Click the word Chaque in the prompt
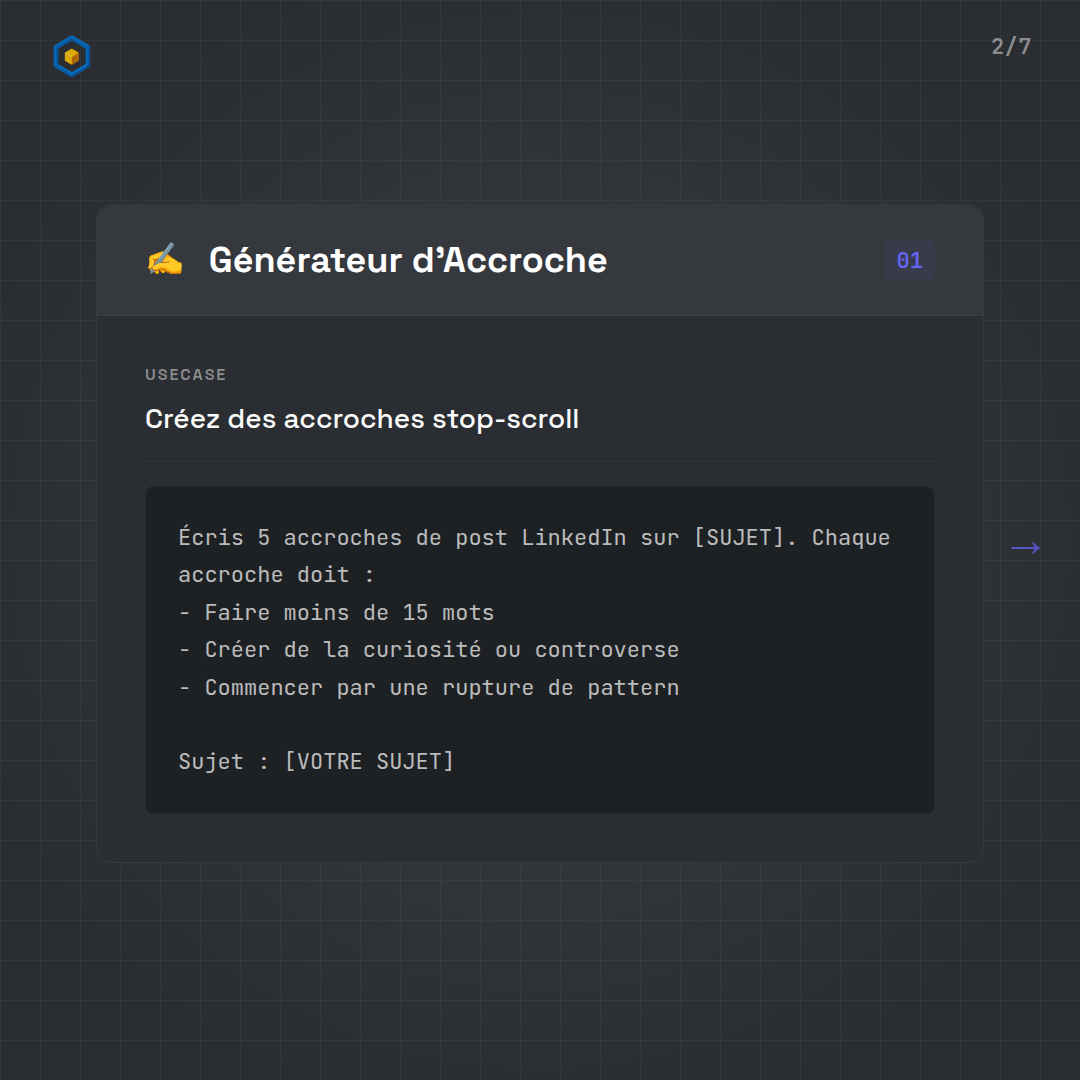1080x1080 pixels. 850,537
